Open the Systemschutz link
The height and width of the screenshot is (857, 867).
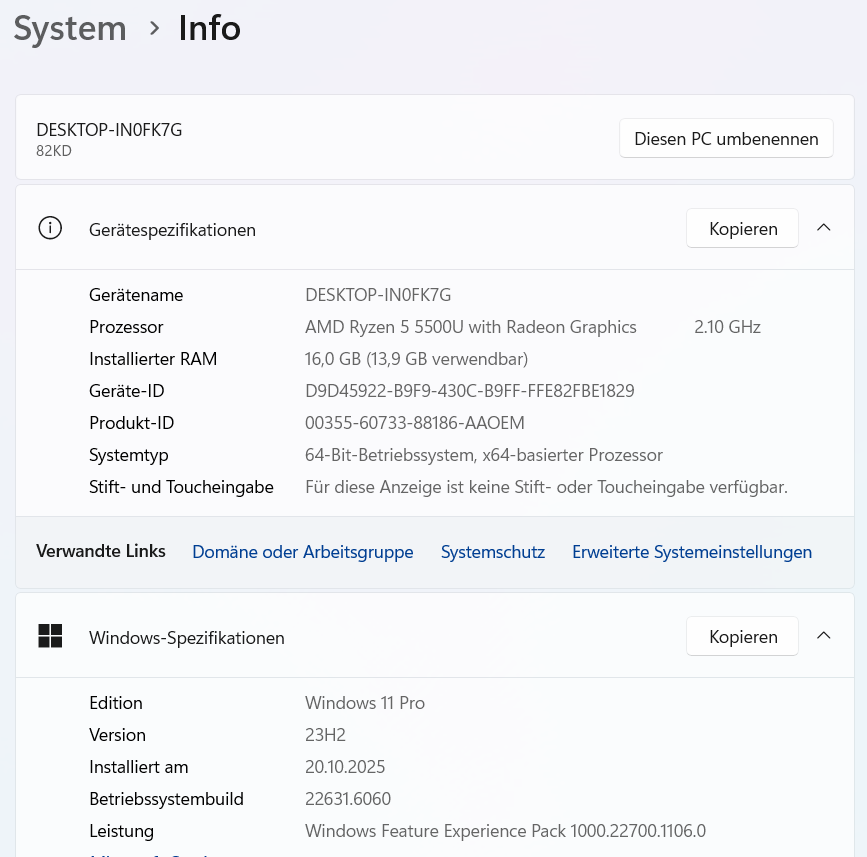(x=493, y=552)
